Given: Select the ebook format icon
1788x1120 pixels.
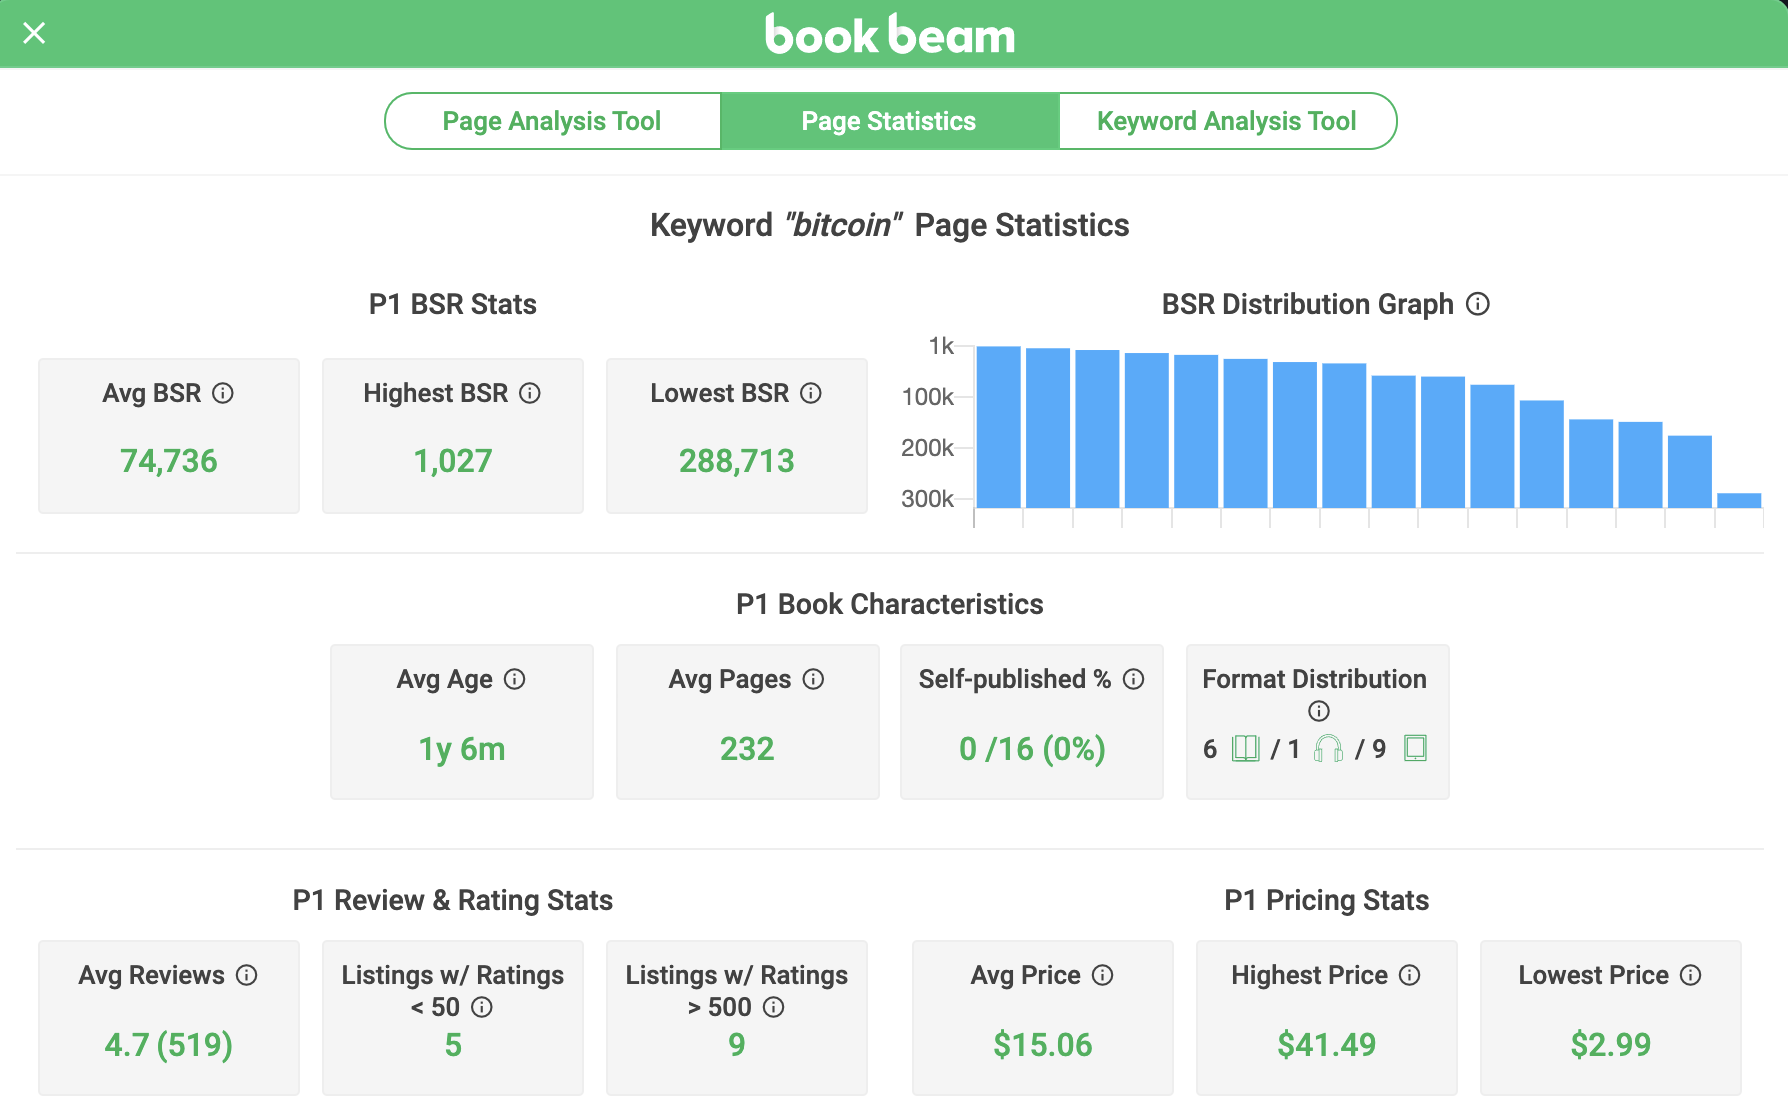Looking at the screenshot, I should [x=1418, y=748].
